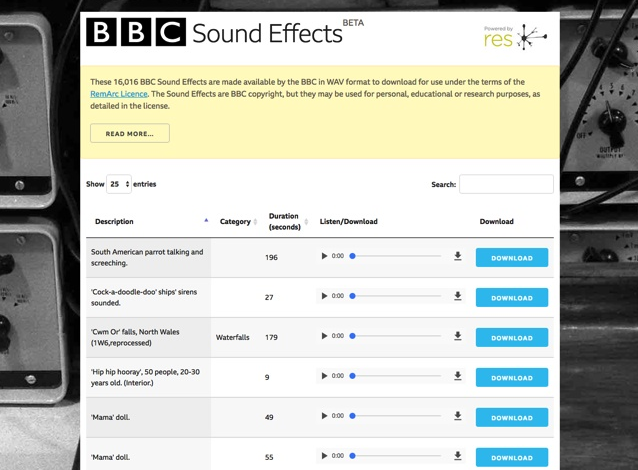The width and height of the screenshot is (638, 470).
Task: Download the South American parrot WAV
Action: click(x=511, y=258)
